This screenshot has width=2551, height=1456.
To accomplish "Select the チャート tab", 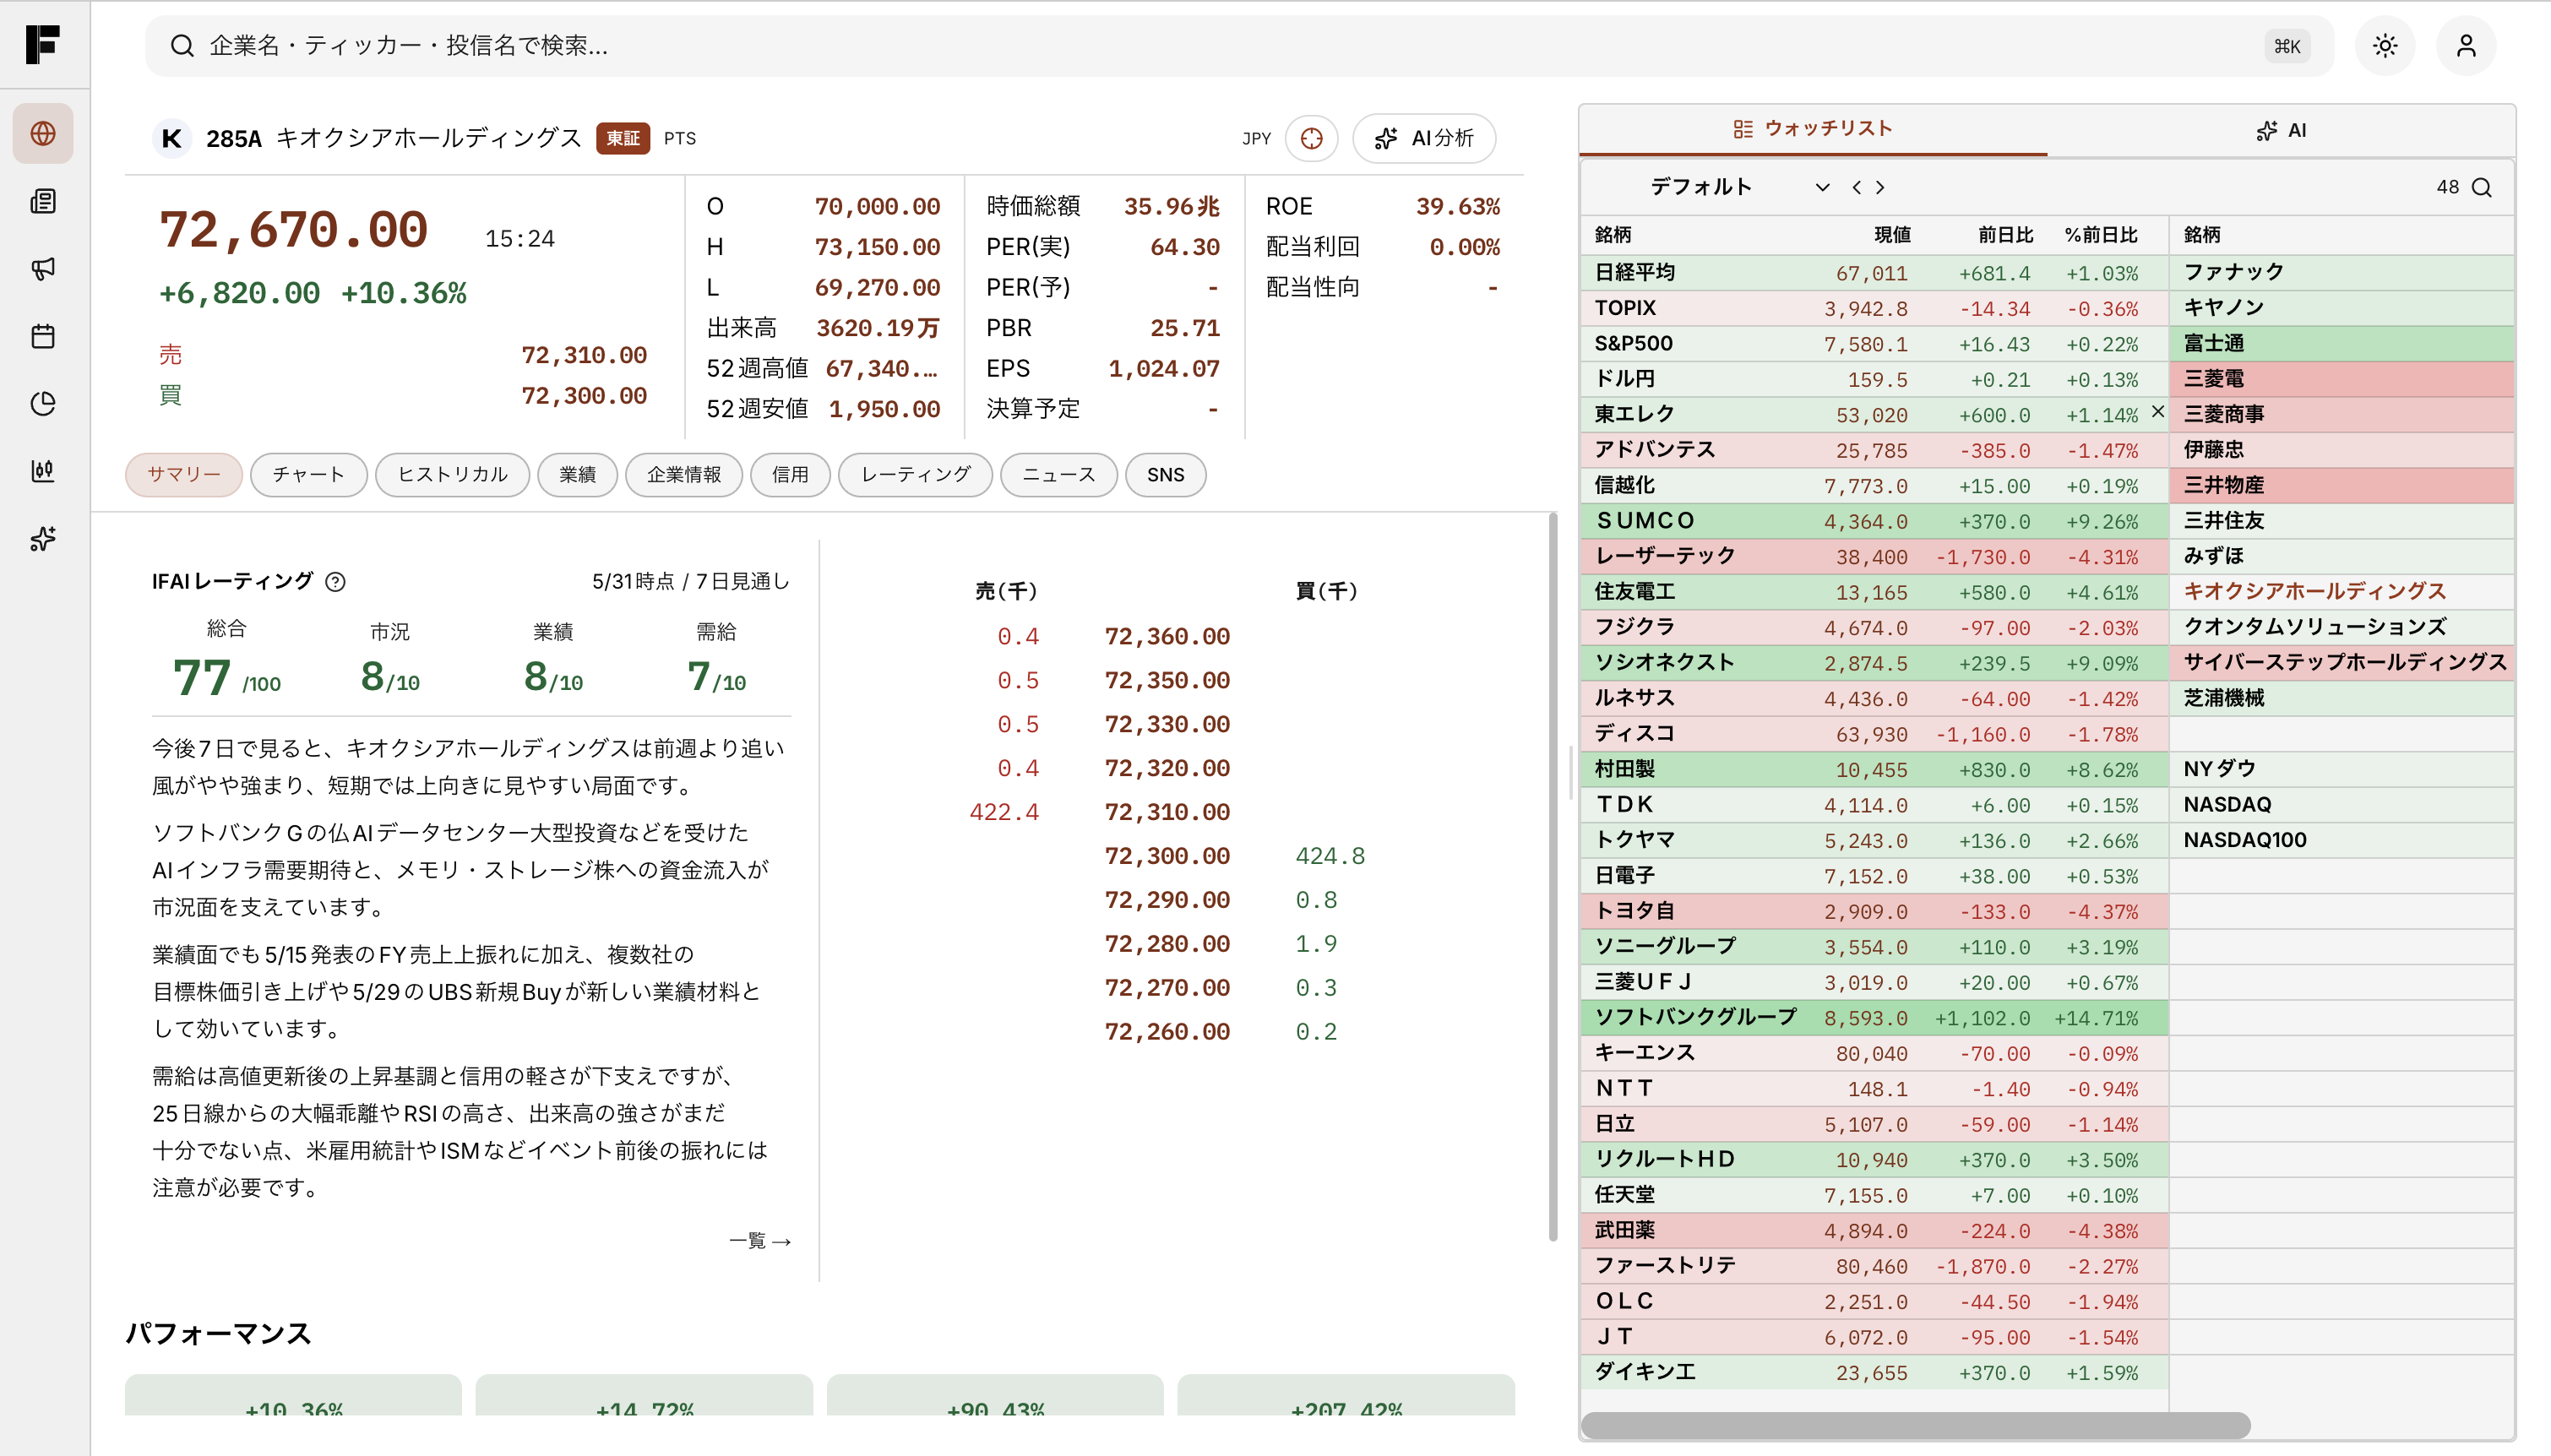I will pos(308,475).
